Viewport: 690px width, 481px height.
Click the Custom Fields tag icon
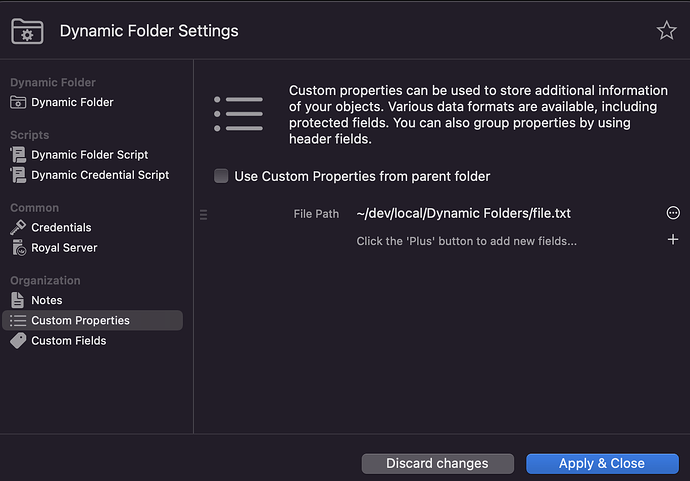pyautogui.click(x=18, y=341)
